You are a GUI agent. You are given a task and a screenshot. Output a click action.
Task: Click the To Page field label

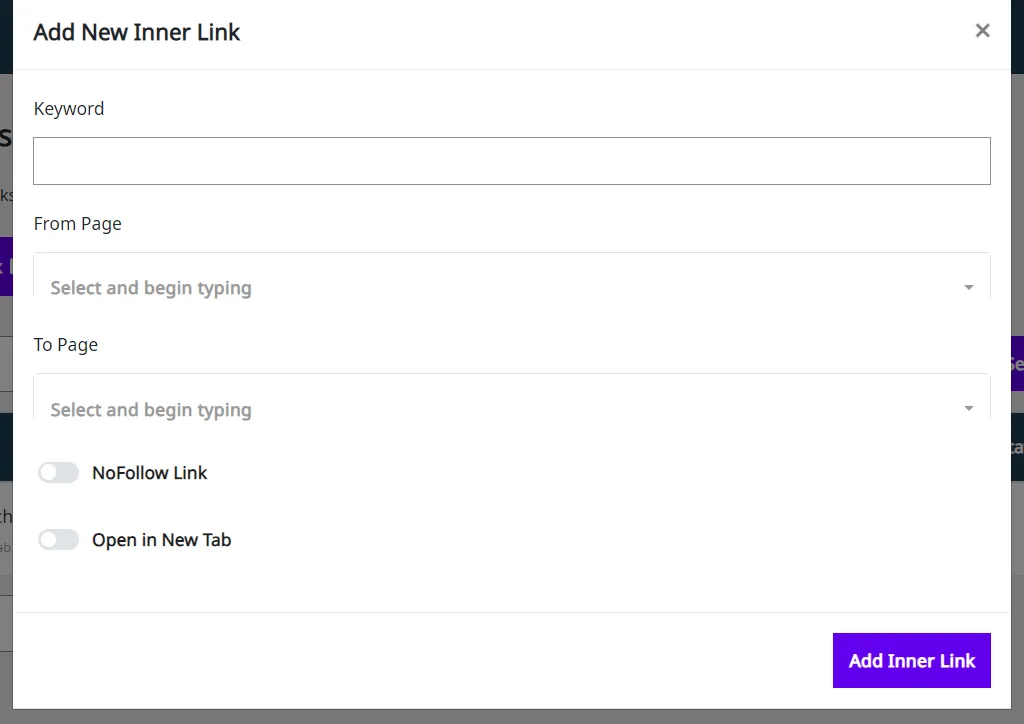click(65, 345)
